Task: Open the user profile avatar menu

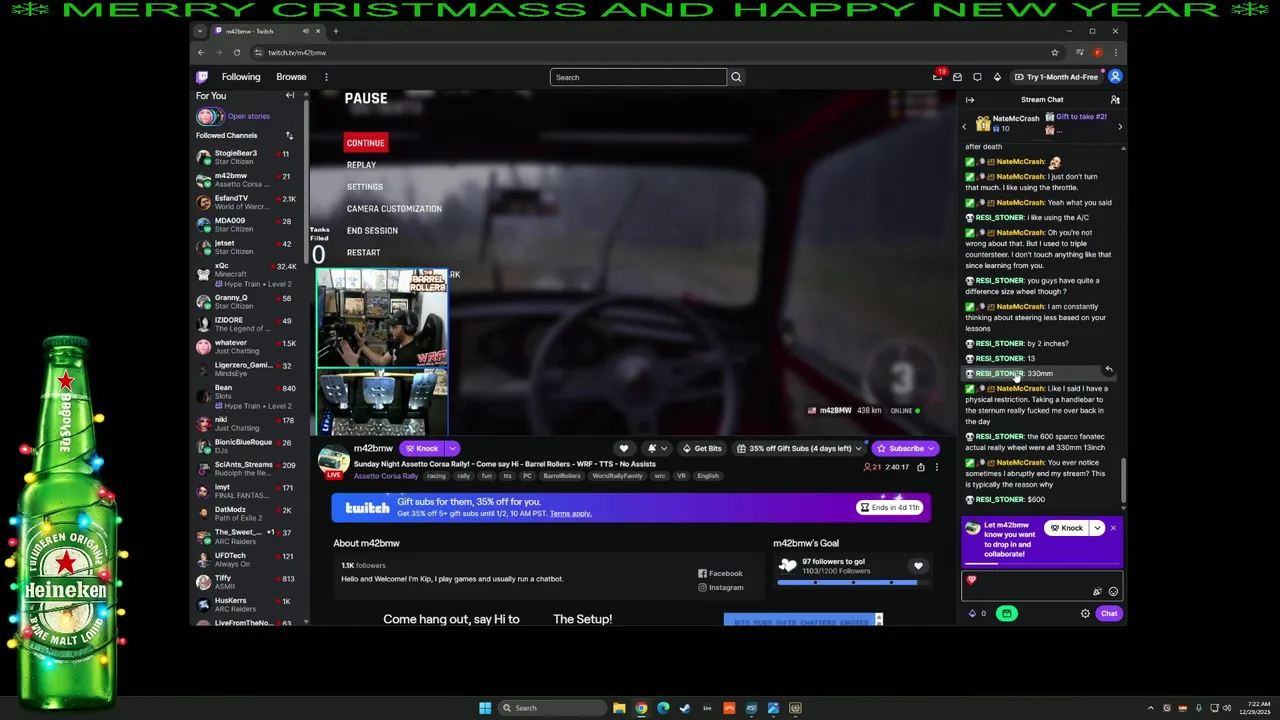Action: coord(1115,77)
